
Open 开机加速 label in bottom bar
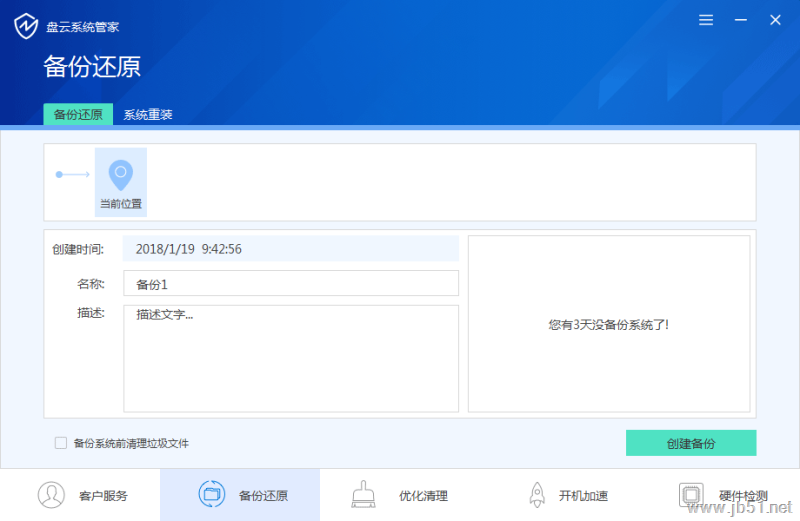pyautogui.click(x=583, y=495)
